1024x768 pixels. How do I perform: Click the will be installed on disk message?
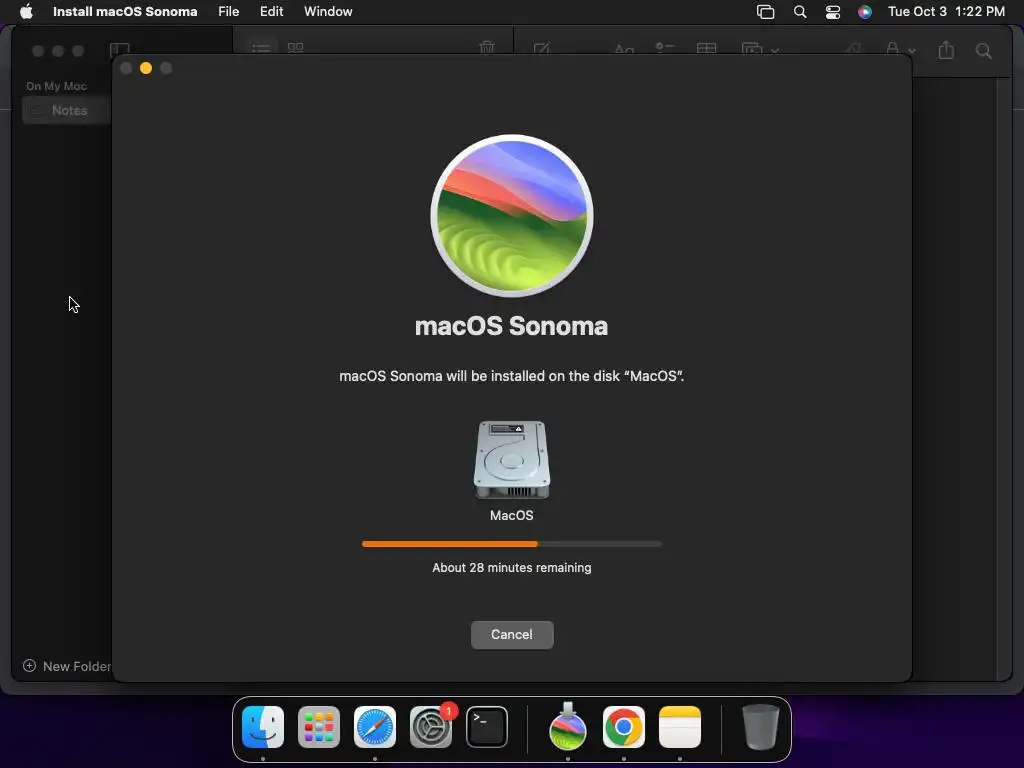click(x=511, y=376)
